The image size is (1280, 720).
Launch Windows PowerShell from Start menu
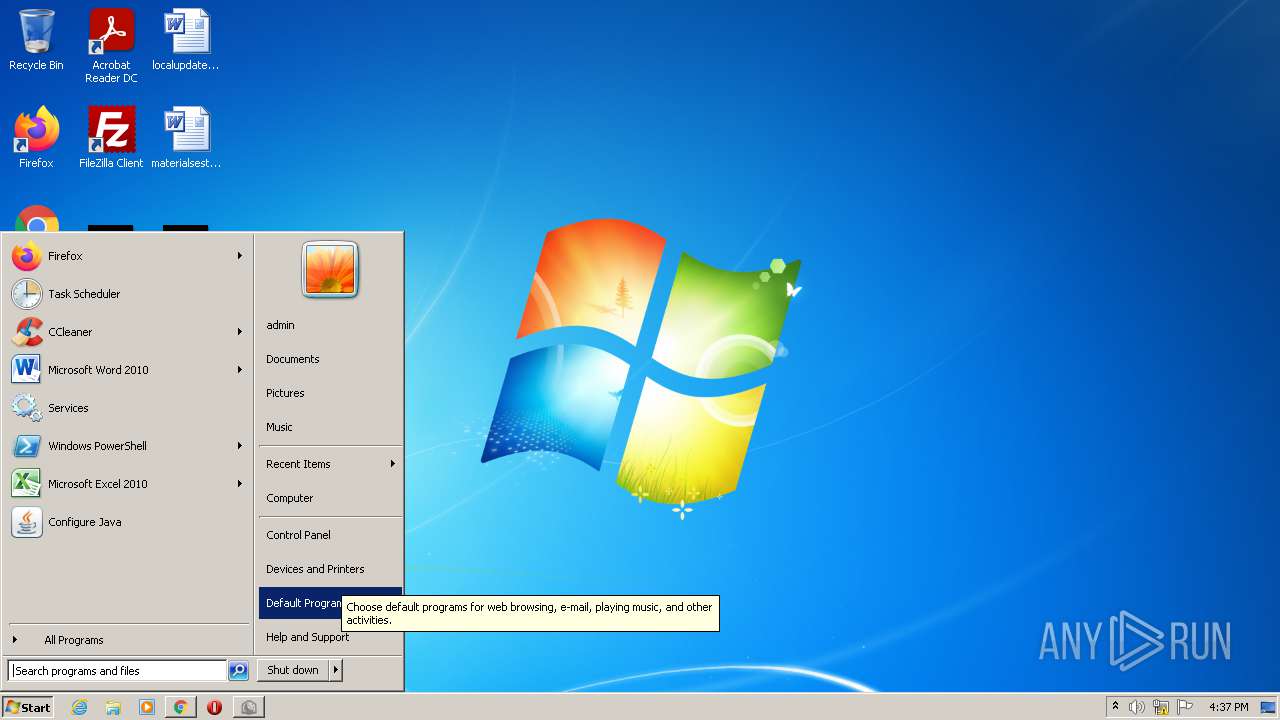[127, 446]
